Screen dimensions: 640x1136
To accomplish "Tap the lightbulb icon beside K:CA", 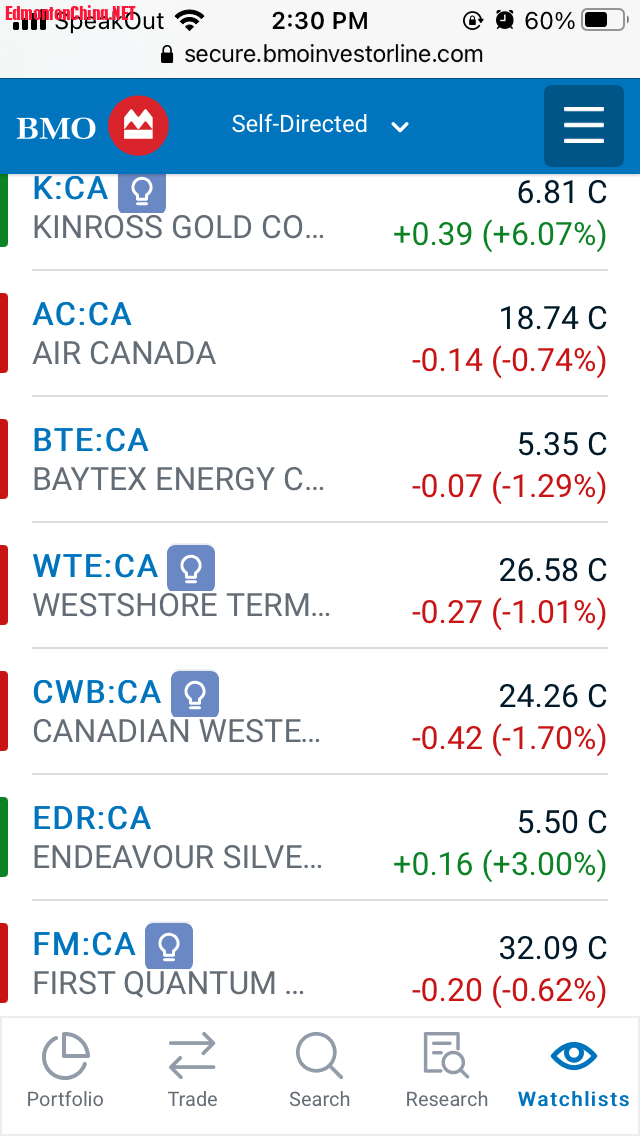I will point(142,191).
